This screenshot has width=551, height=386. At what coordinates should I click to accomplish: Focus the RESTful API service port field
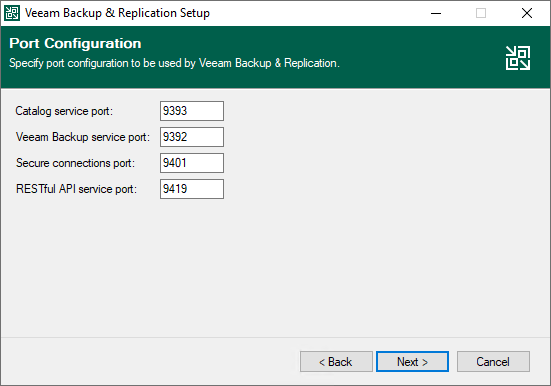pos(192,189)
